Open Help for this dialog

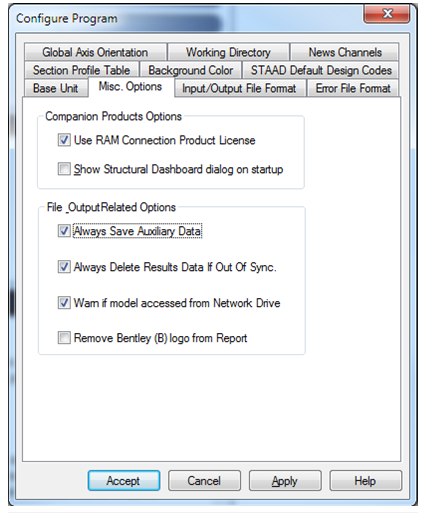tap(366, 480)
